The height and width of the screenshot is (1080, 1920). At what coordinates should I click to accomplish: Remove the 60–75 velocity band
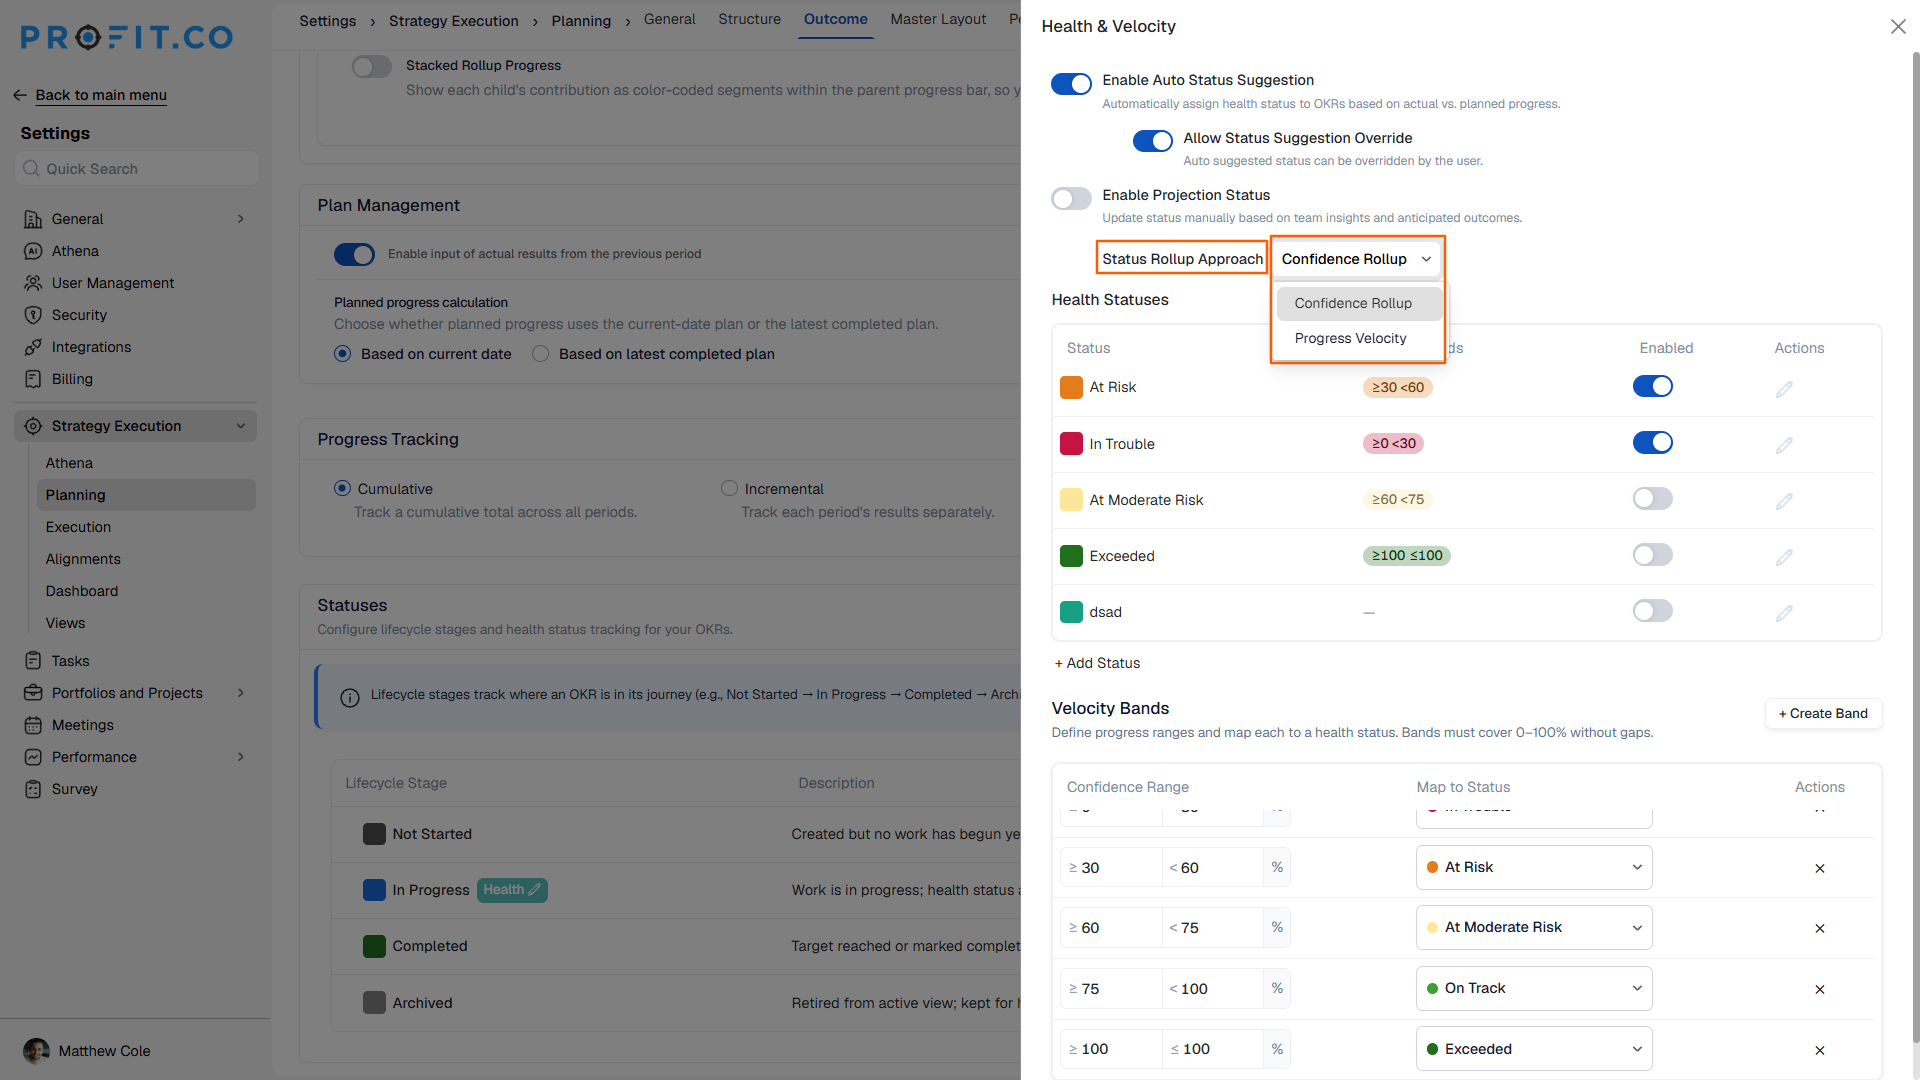(1820, 928)
